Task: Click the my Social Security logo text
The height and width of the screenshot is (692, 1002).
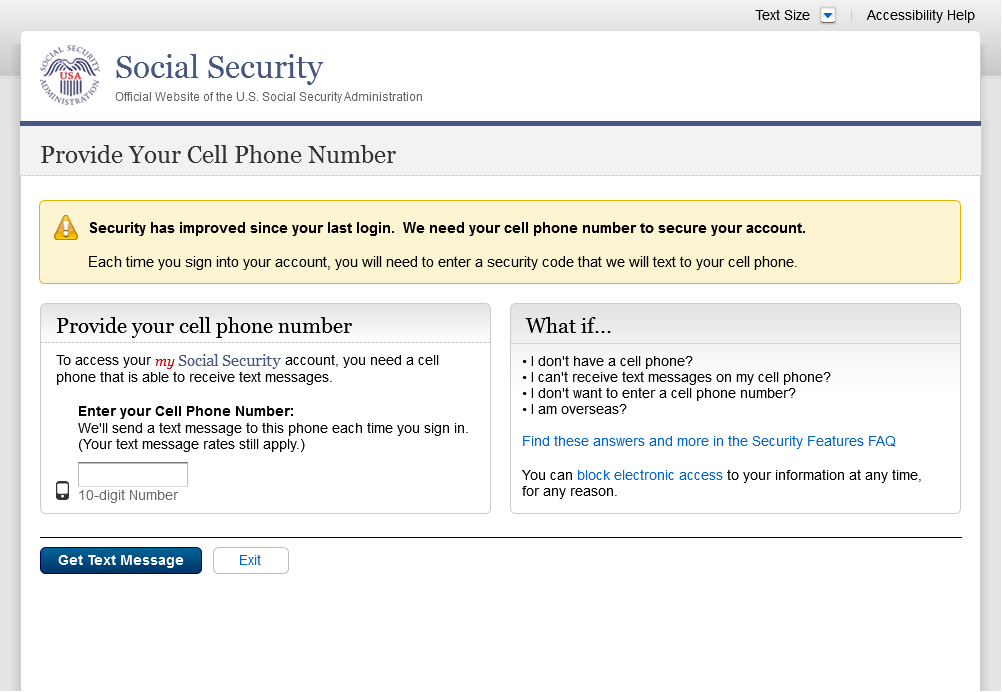Action: (x=217, y=360)
